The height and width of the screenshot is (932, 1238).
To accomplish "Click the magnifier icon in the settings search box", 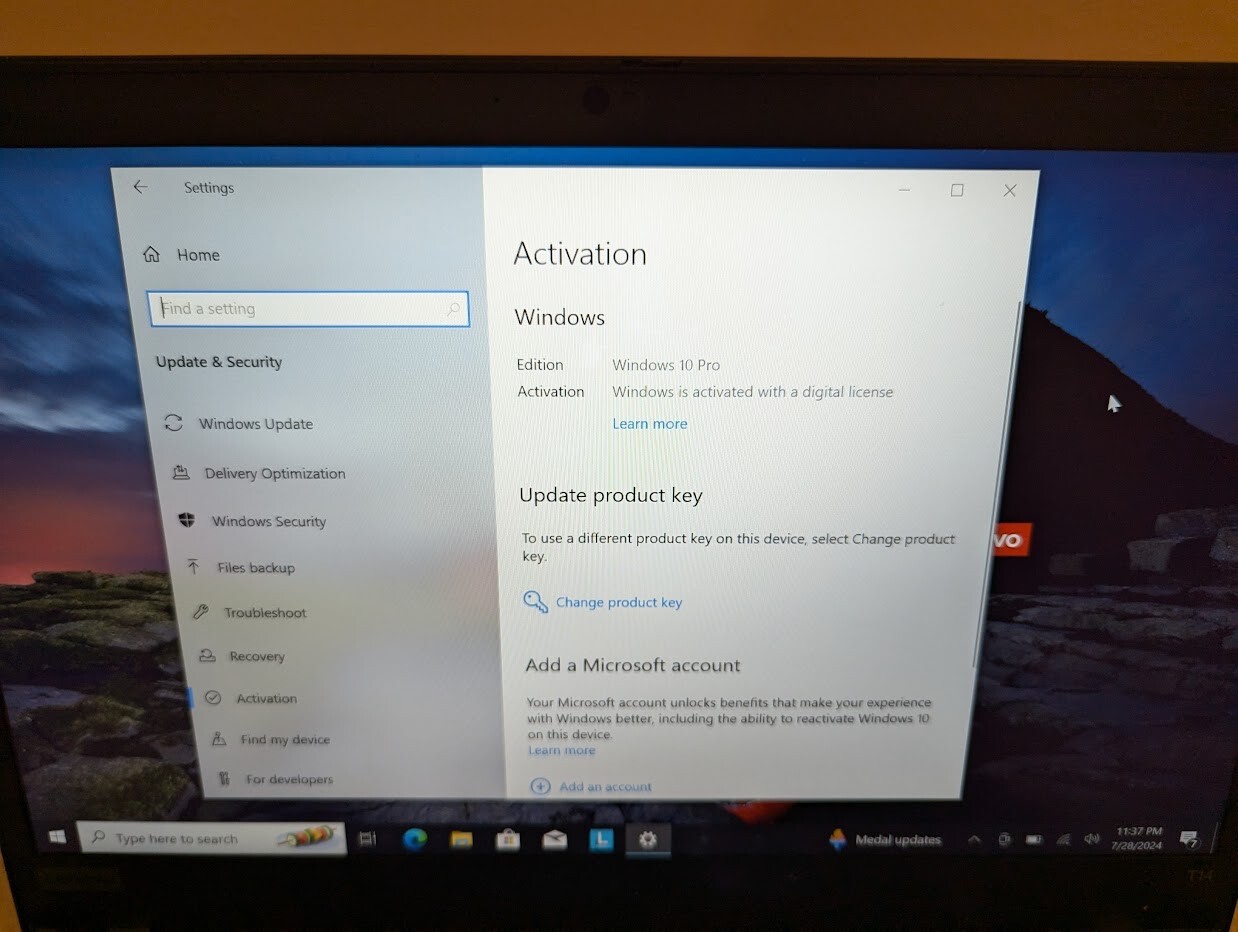I will [x=453, y=309].
